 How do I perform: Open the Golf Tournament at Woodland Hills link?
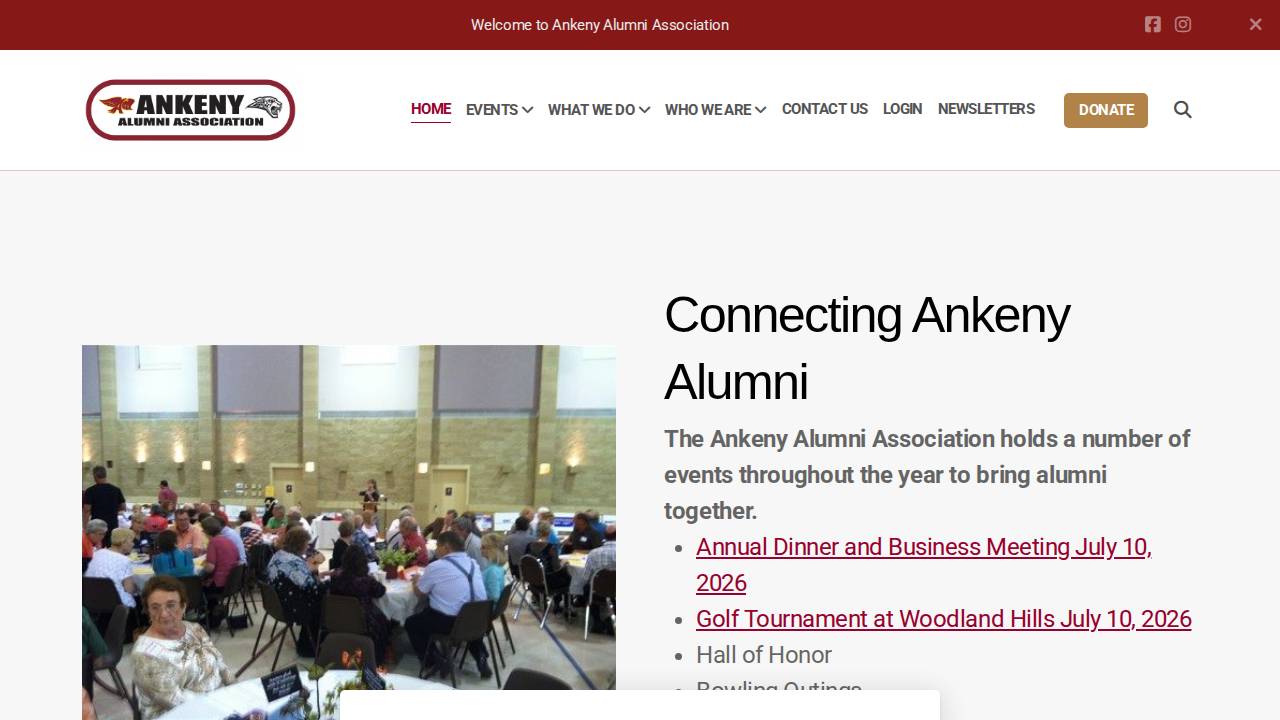943,619
